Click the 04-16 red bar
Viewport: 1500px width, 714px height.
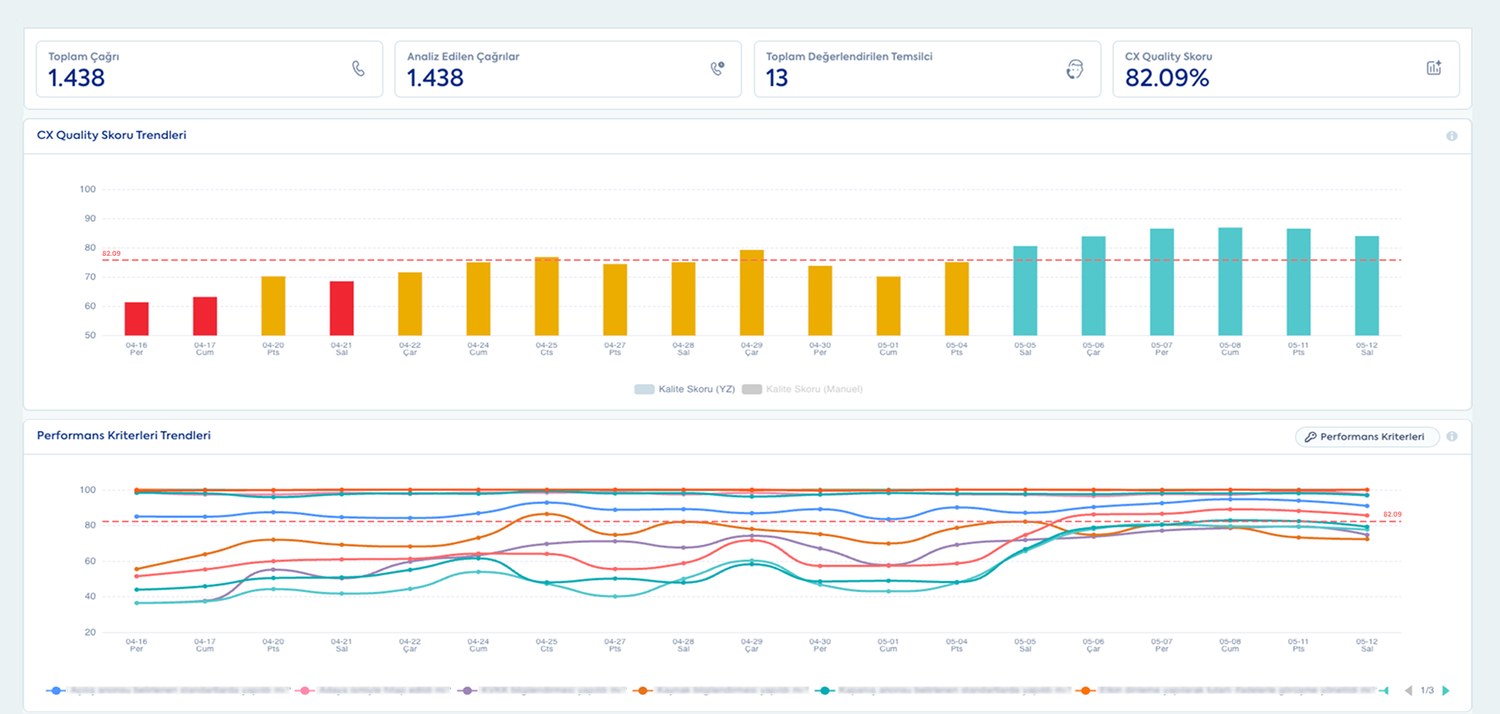point(137,319)
